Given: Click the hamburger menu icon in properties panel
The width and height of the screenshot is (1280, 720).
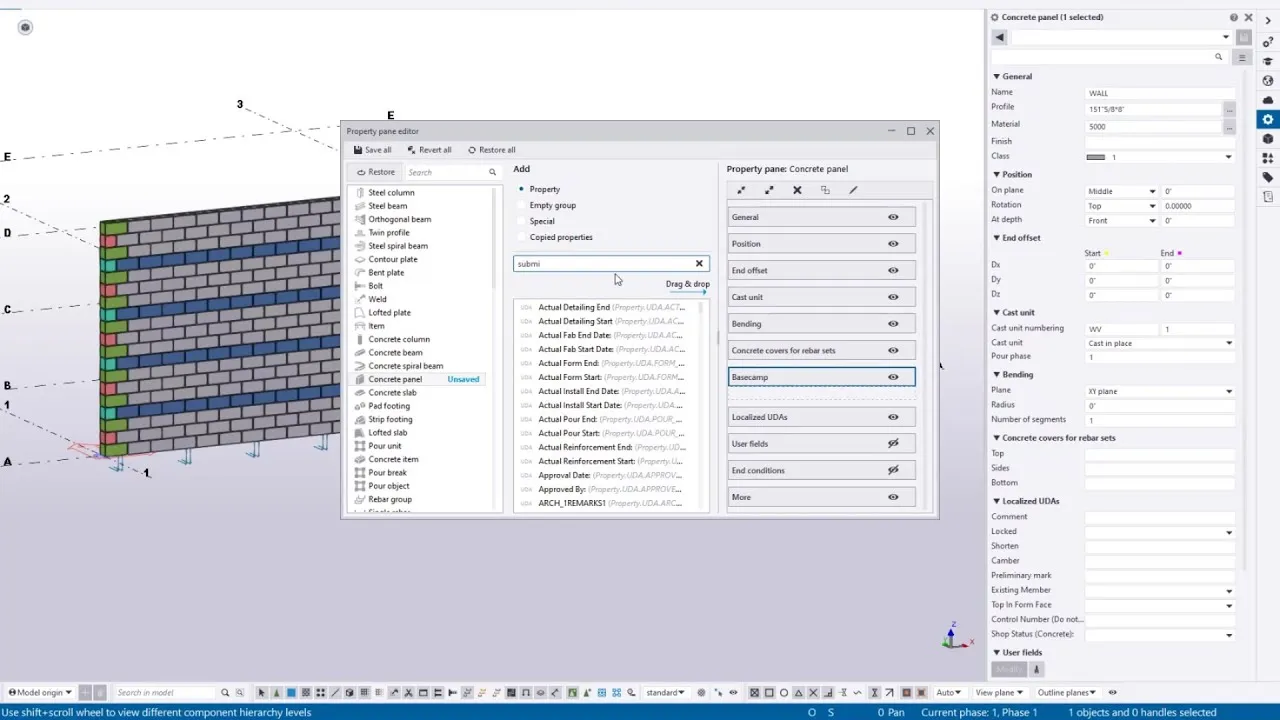Looking at the screenshot, I should point(1241,58).
